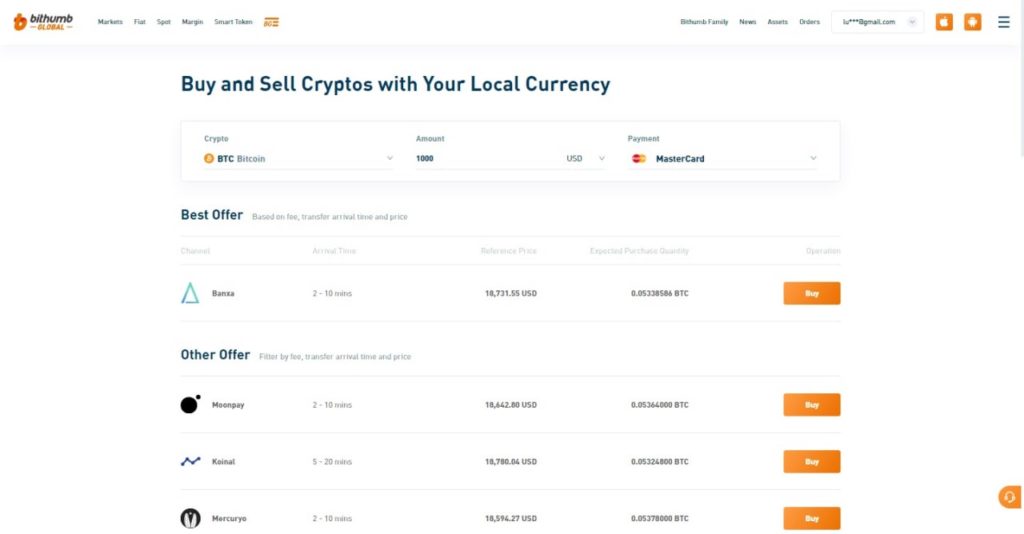Open the hamburger menu icon
The height and width of the screenshot is (534, 1024).
pyautogui.click(x=1003, y=22)
